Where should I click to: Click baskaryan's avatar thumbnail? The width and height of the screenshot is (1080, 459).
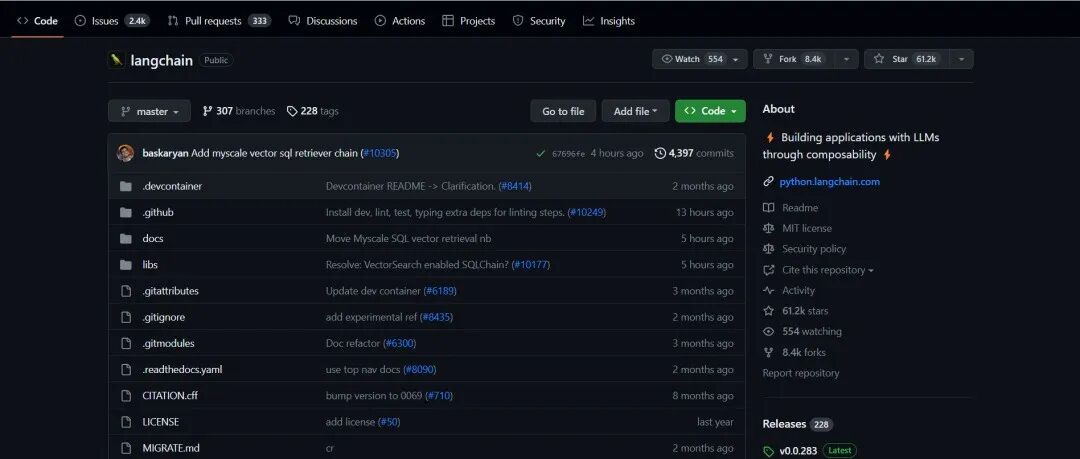click(125, 153)
